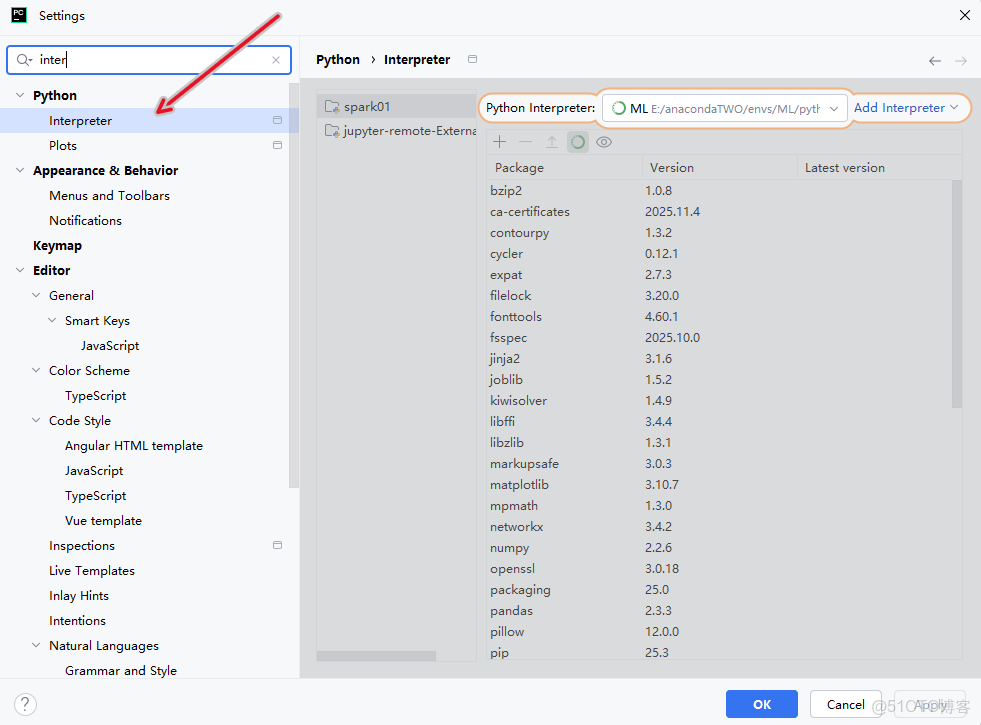Select the pillow package row
The image size is (981, 725).
pyautogui.click(x=719, y=632)
